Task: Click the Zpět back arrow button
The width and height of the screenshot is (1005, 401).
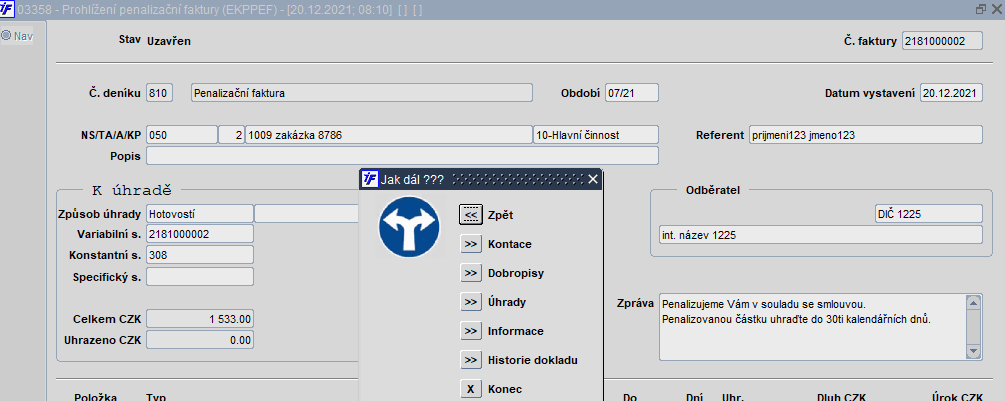Action: tap(470, 215)
